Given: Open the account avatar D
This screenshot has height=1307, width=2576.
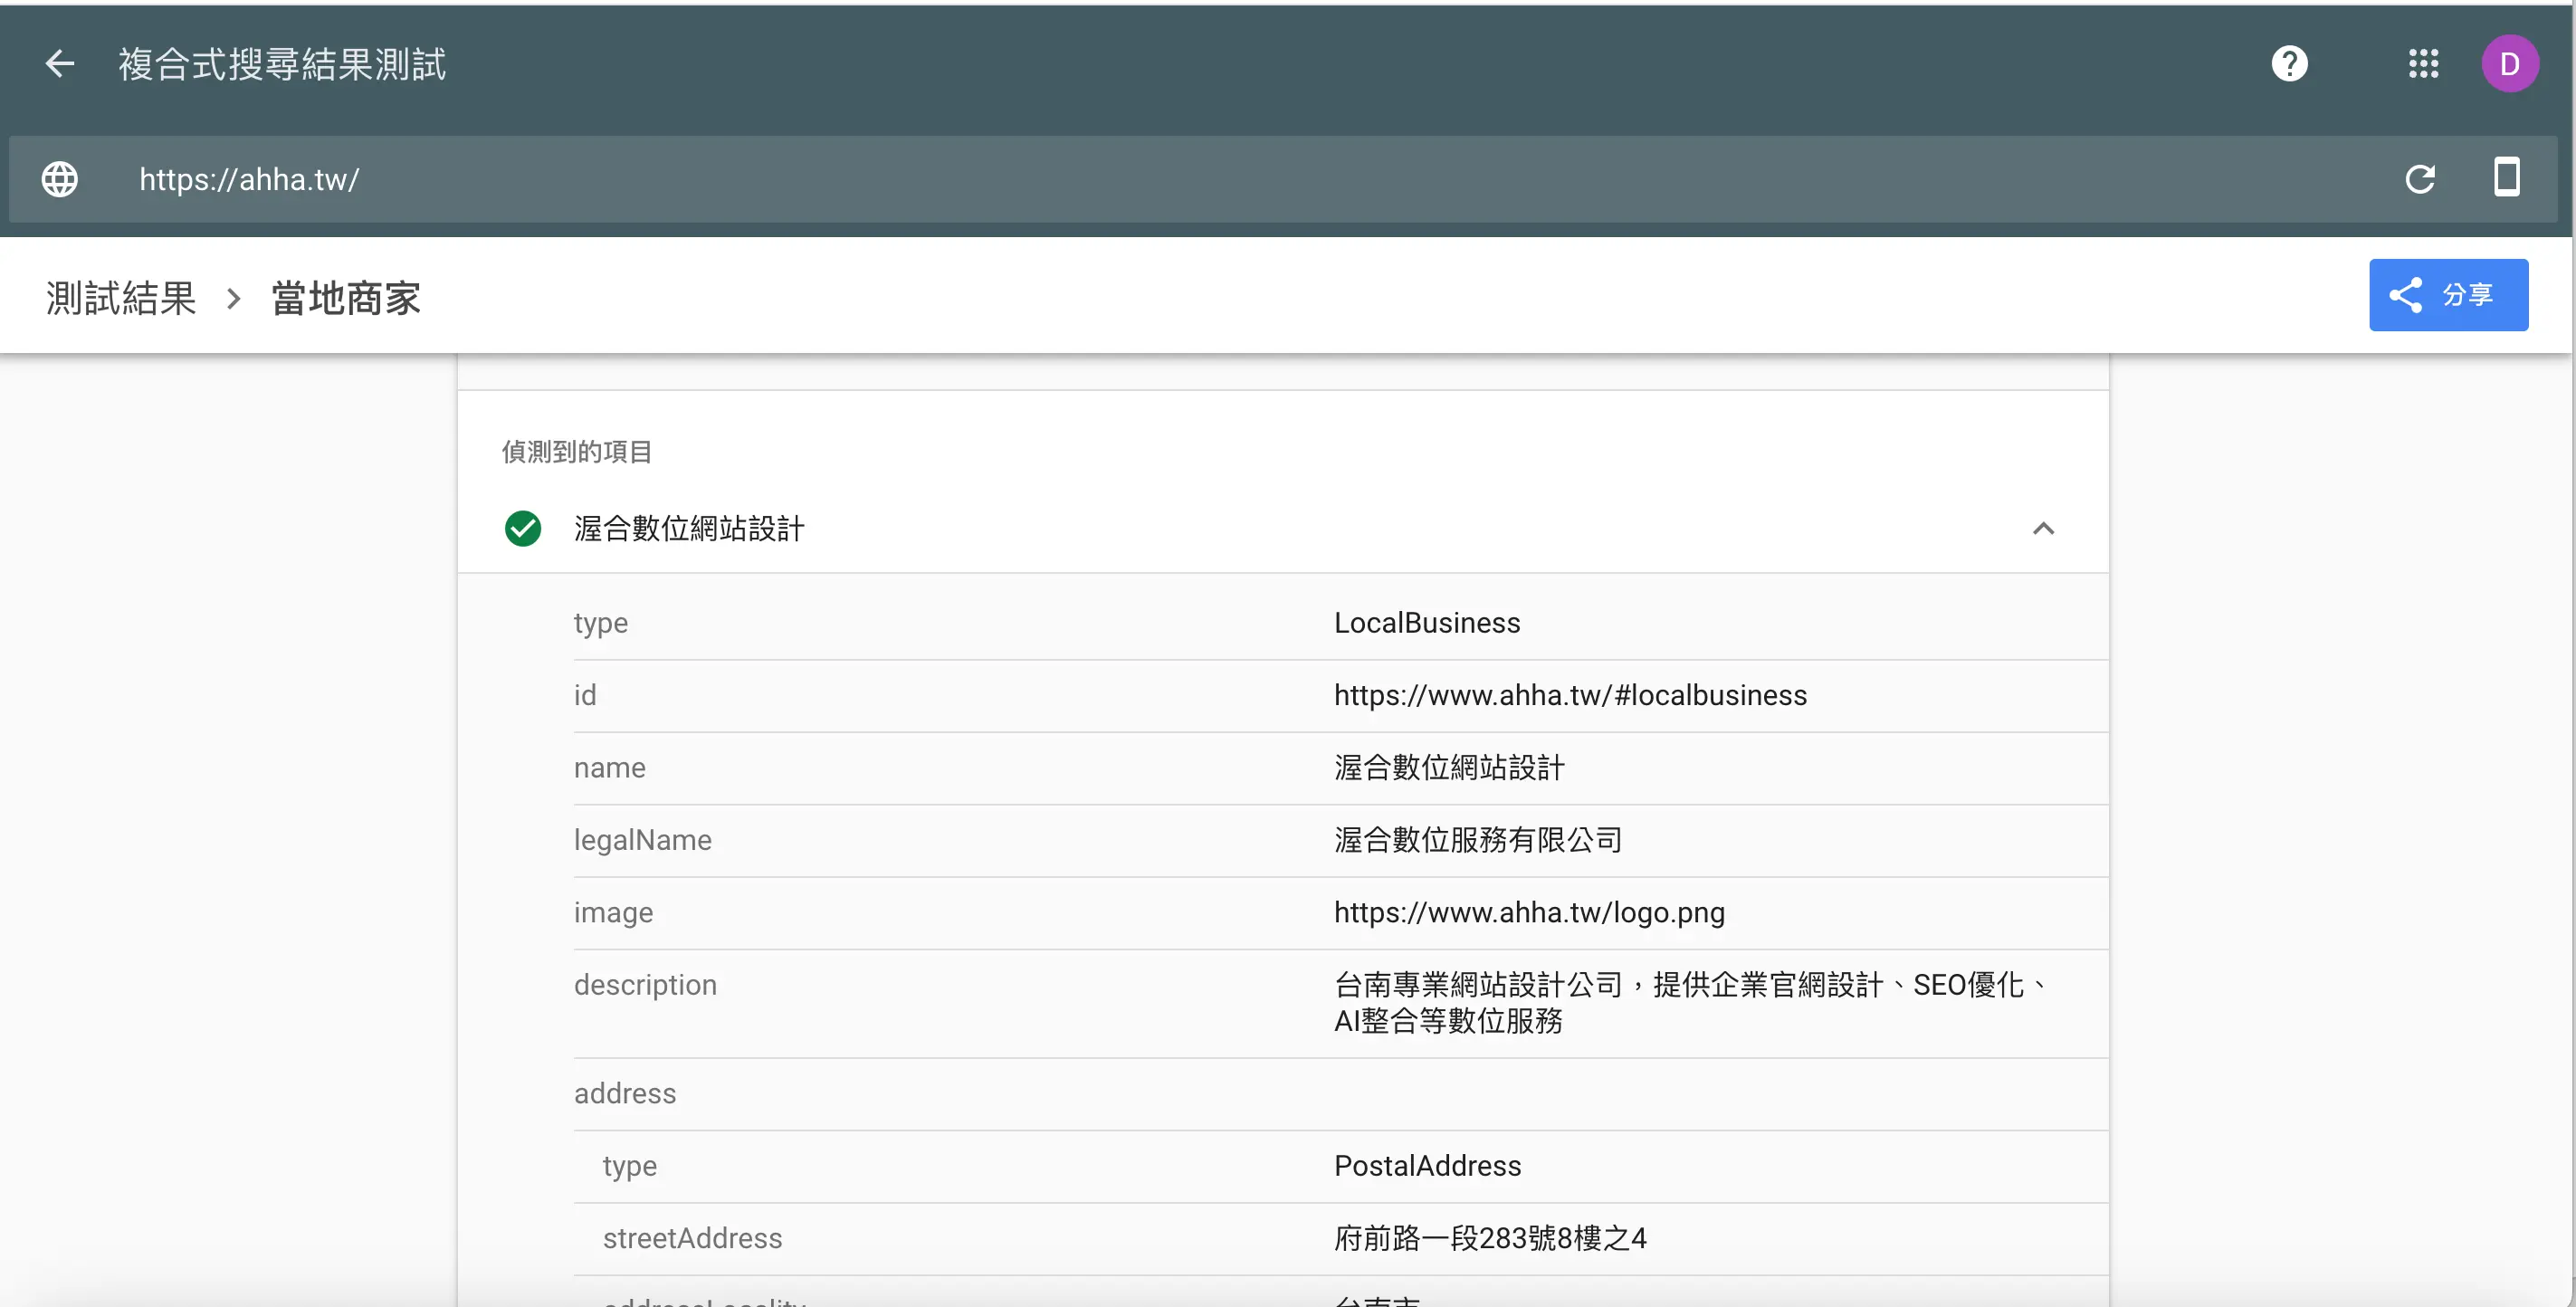Looking at the screenshot, I should [2509, 64].
